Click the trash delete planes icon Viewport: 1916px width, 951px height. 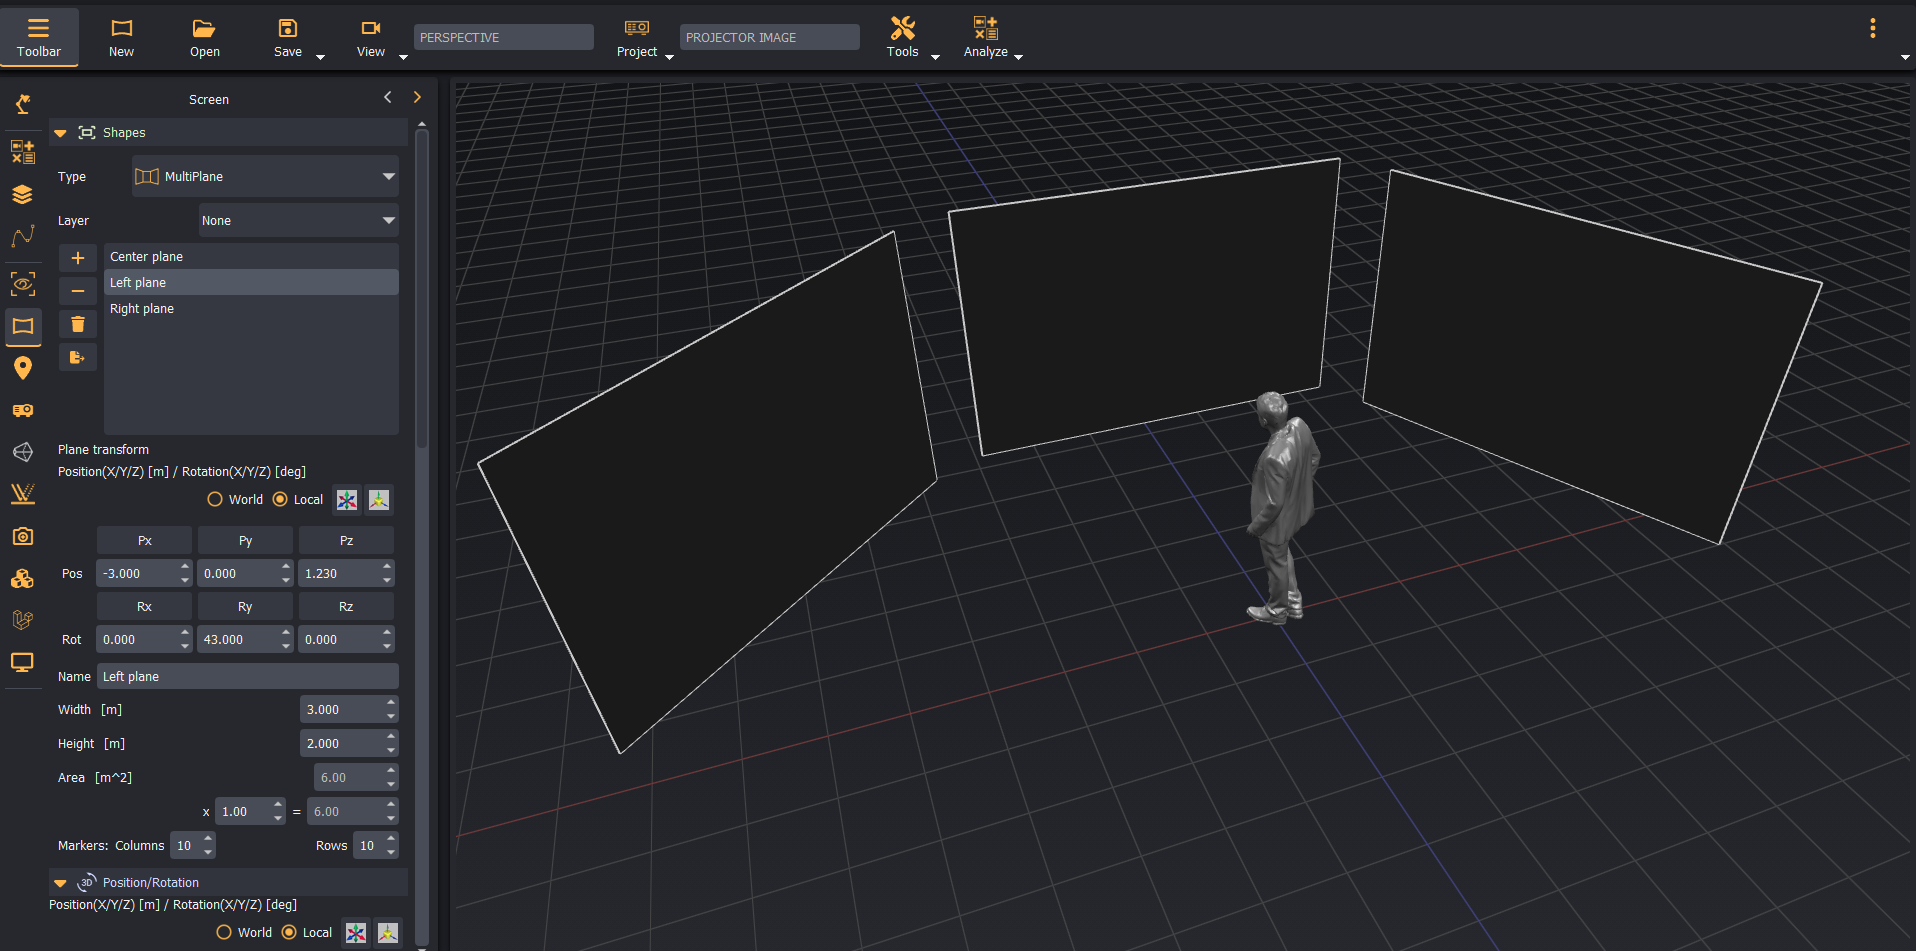point(78,324)
